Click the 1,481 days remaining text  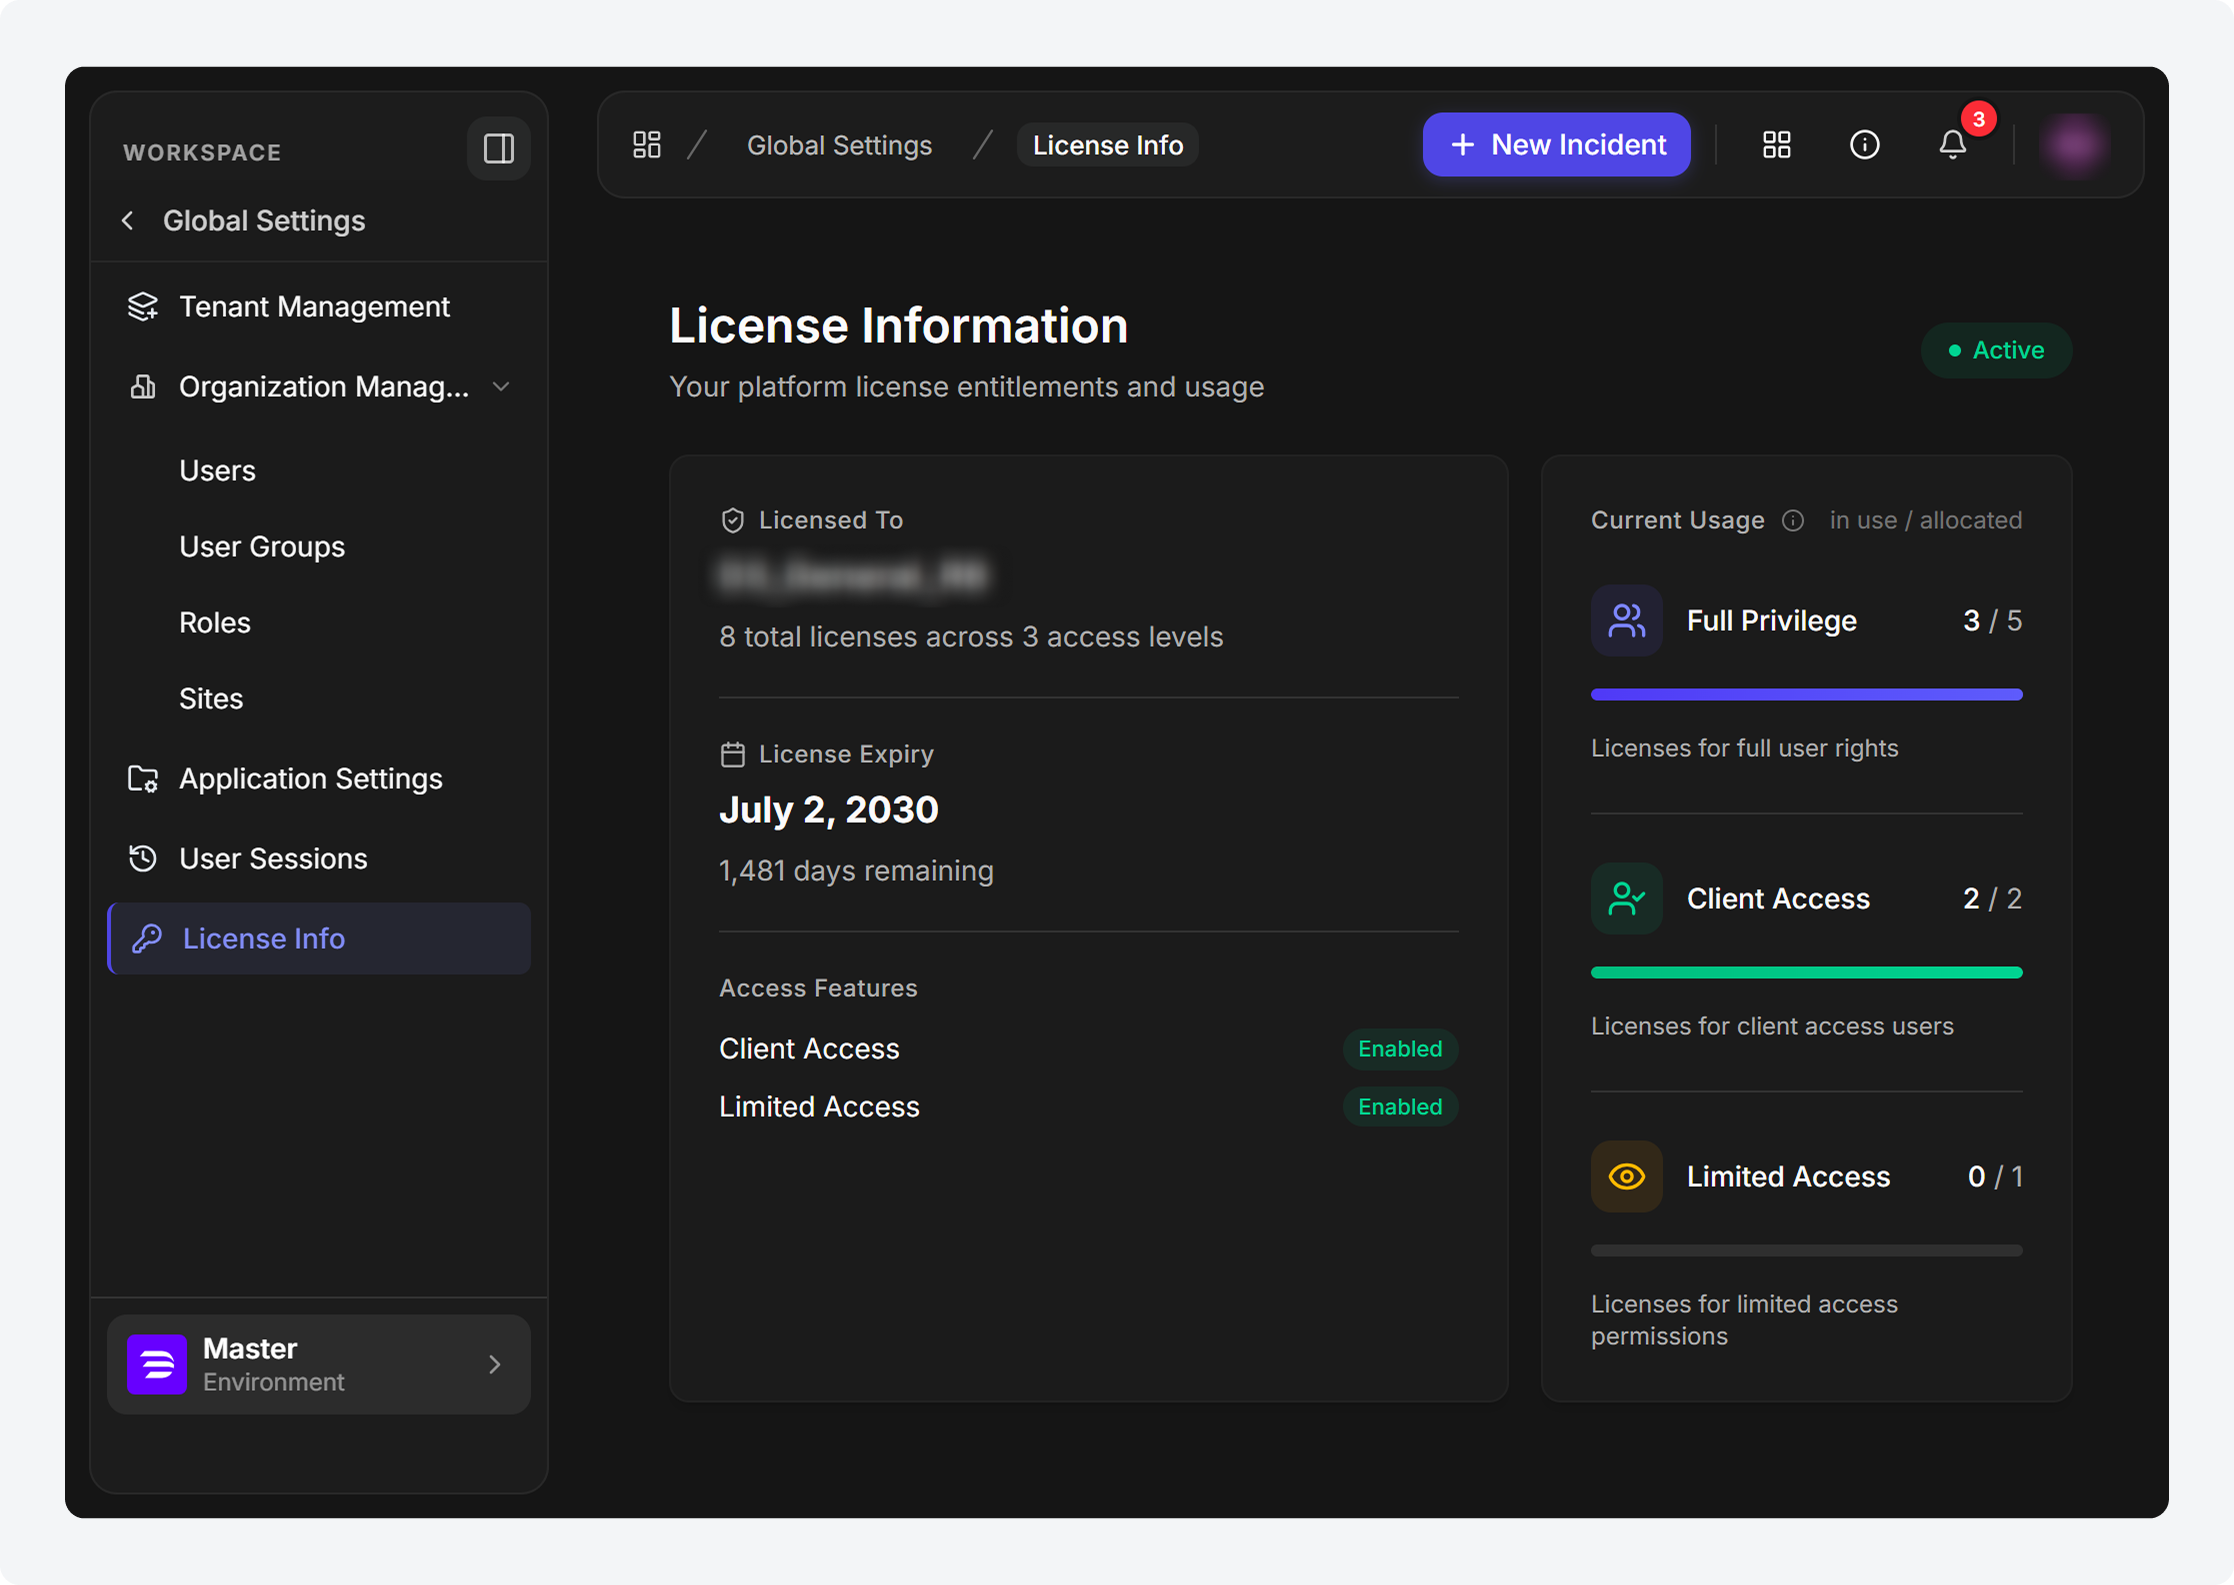(x=856, y=871)
